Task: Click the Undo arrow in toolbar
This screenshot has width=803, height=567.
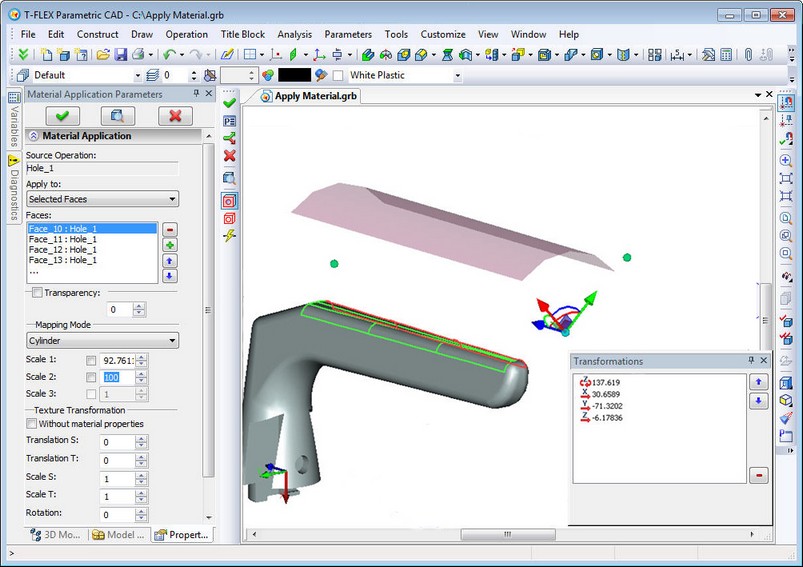Action: [168, 54]
